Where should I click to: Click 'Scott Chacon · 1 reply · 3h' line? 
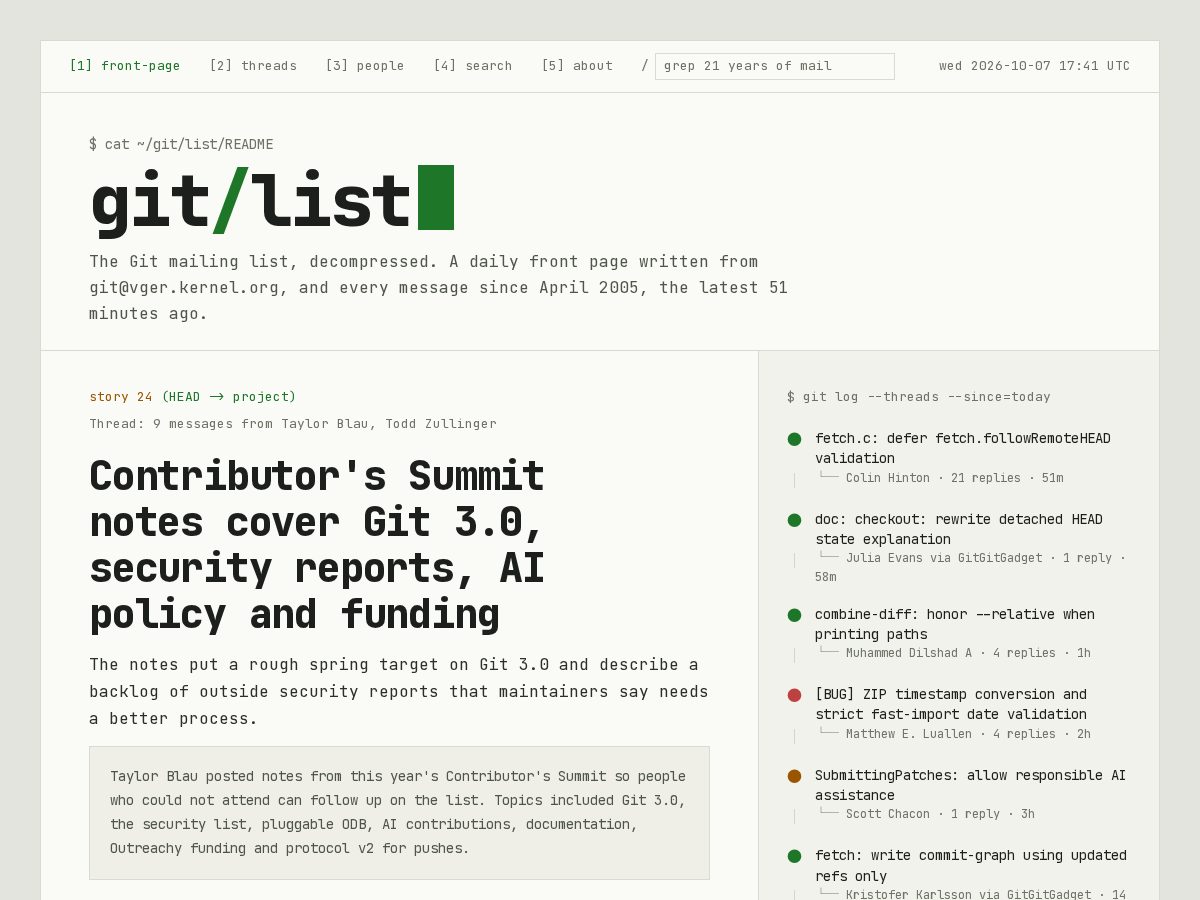(x=940, y=814)
